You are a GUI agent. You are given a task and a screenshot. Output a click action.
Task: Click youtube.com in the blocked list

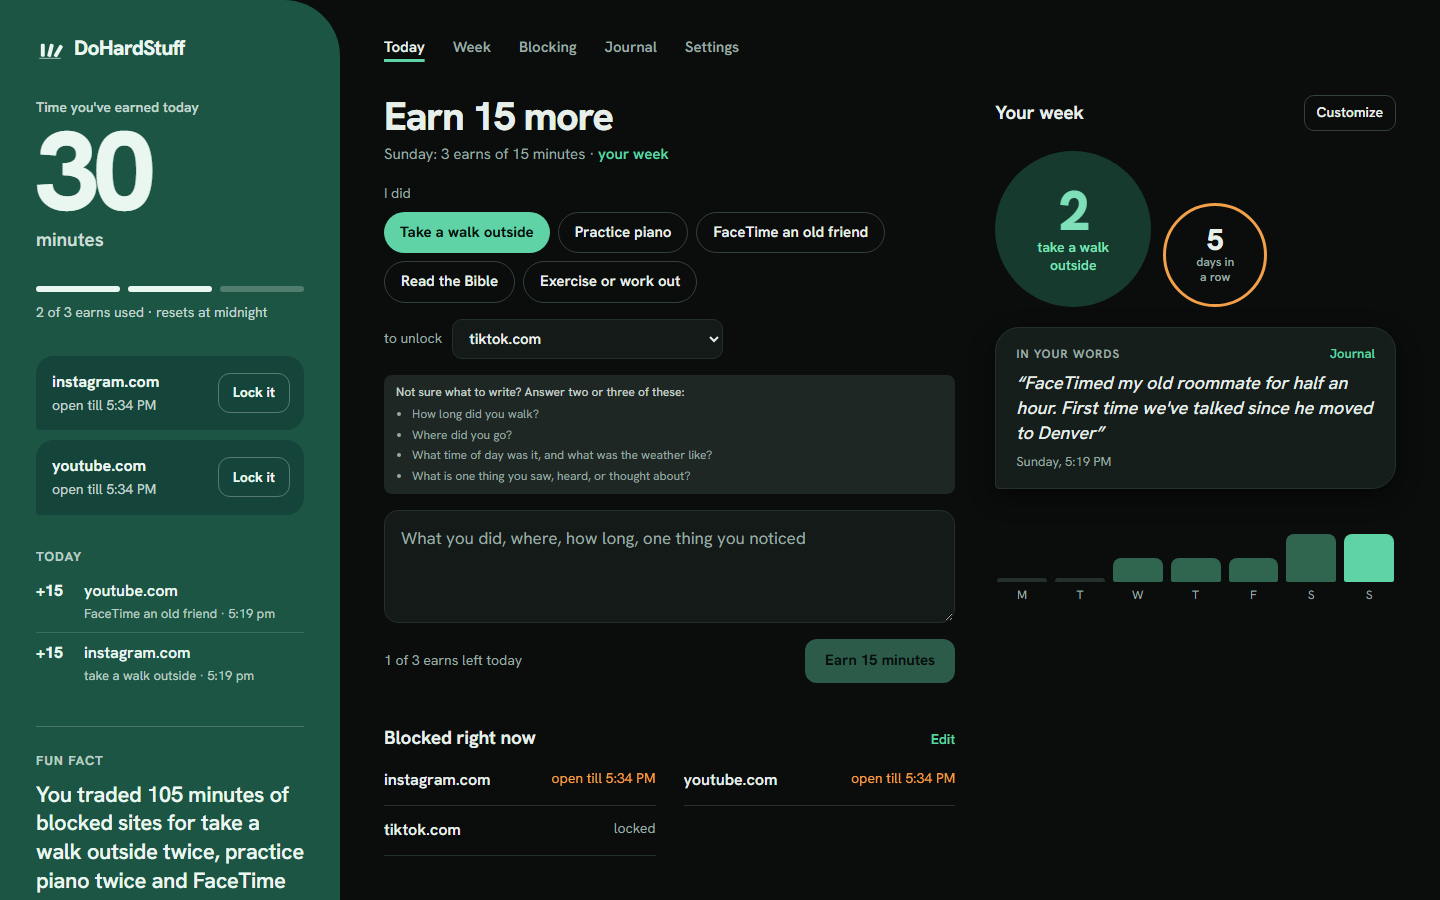pyautogui.click(x=819, y=780)
